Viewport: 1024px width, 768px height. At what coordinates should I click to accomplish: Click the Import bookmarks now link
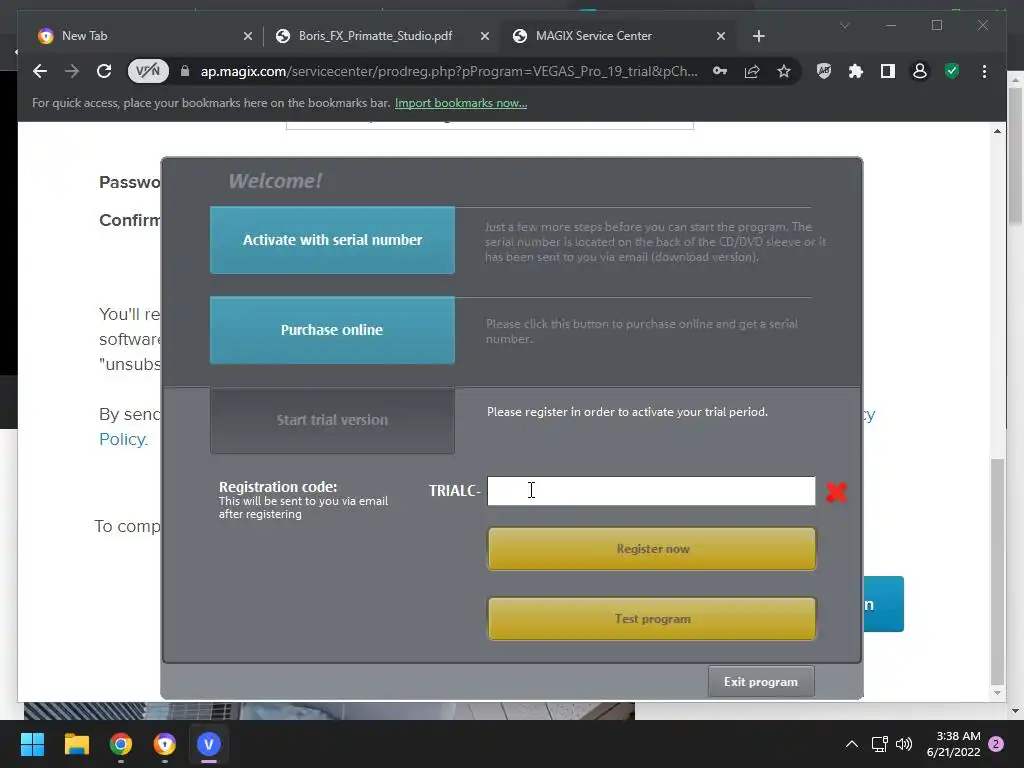click(461, 103)
